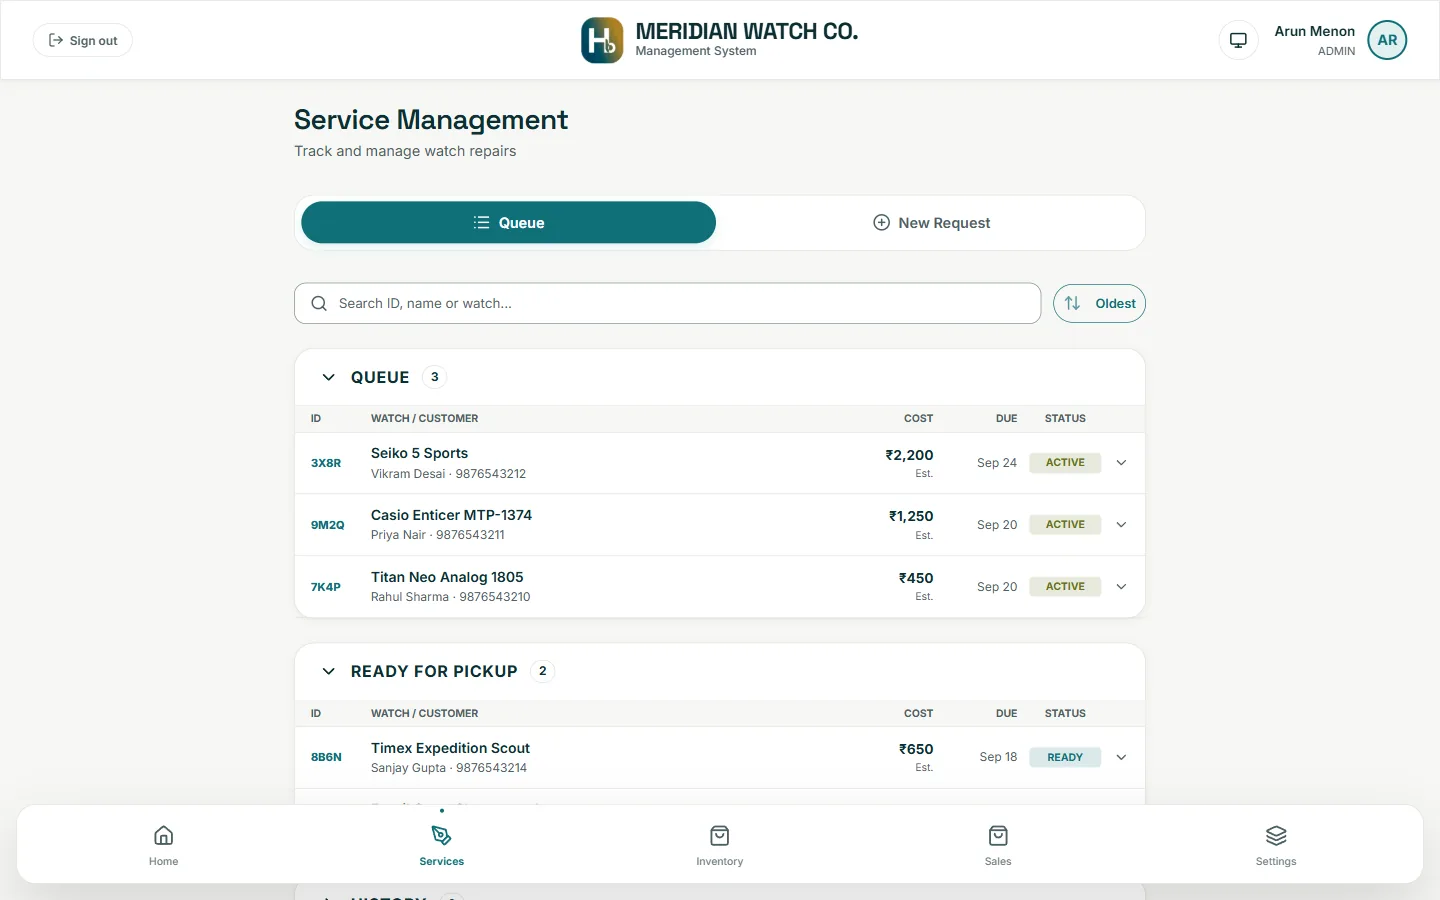Viewport: 1440px width, 900px height.
Task: Expand the Titan Neo Analog 1805 row chevron
Action: click(x=1121, y=587)
